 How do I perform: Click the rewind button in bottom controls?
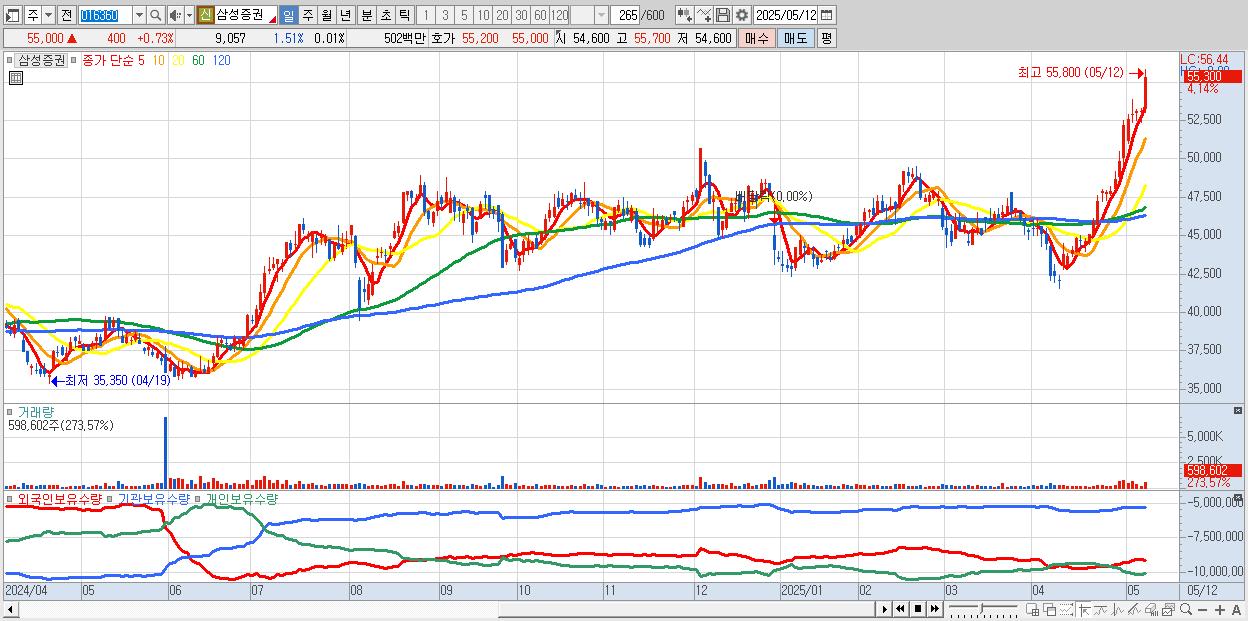(x=900, y=609)
